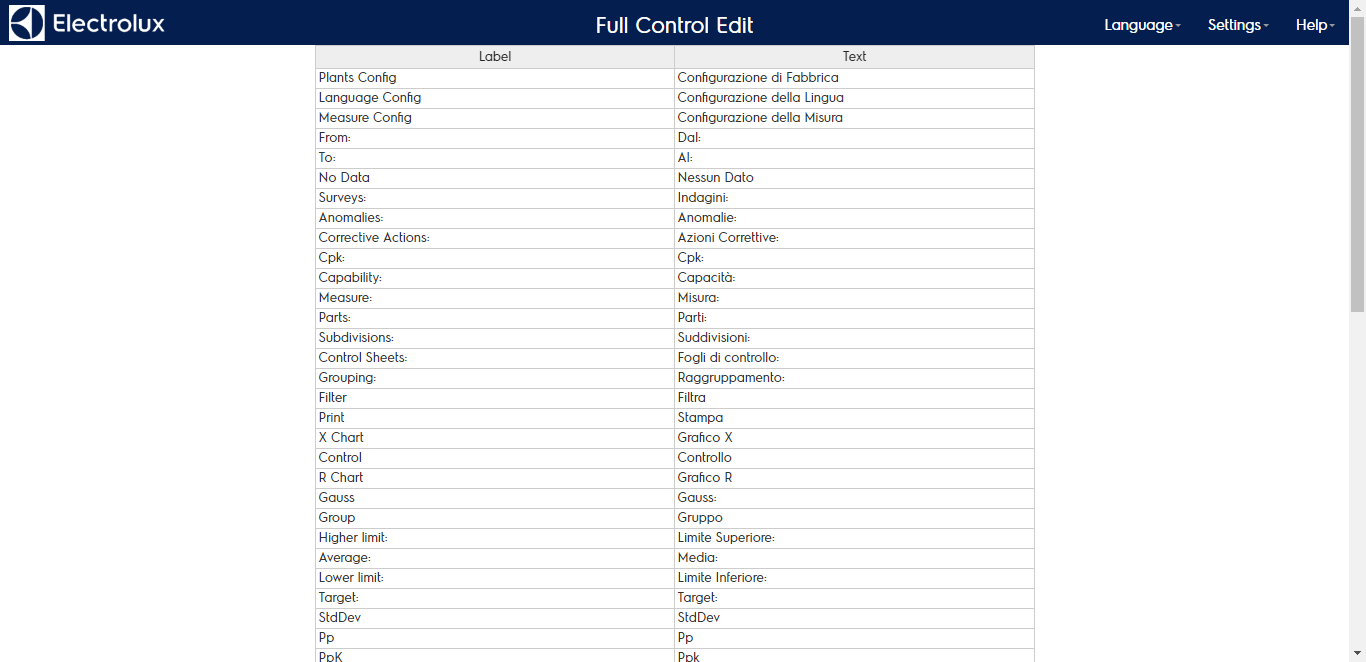Click the Label column header
This screenshot has height=662, width=1366.
pos(495,57)
